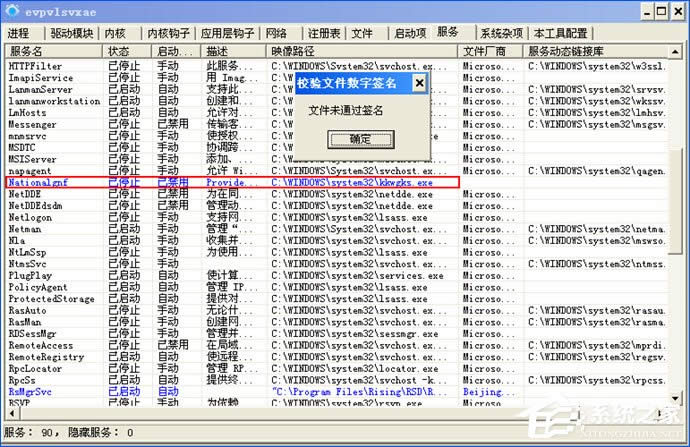Close the 校验文件数字签名 dialog with X
690x447 pixels.
(x=419, y=83)
